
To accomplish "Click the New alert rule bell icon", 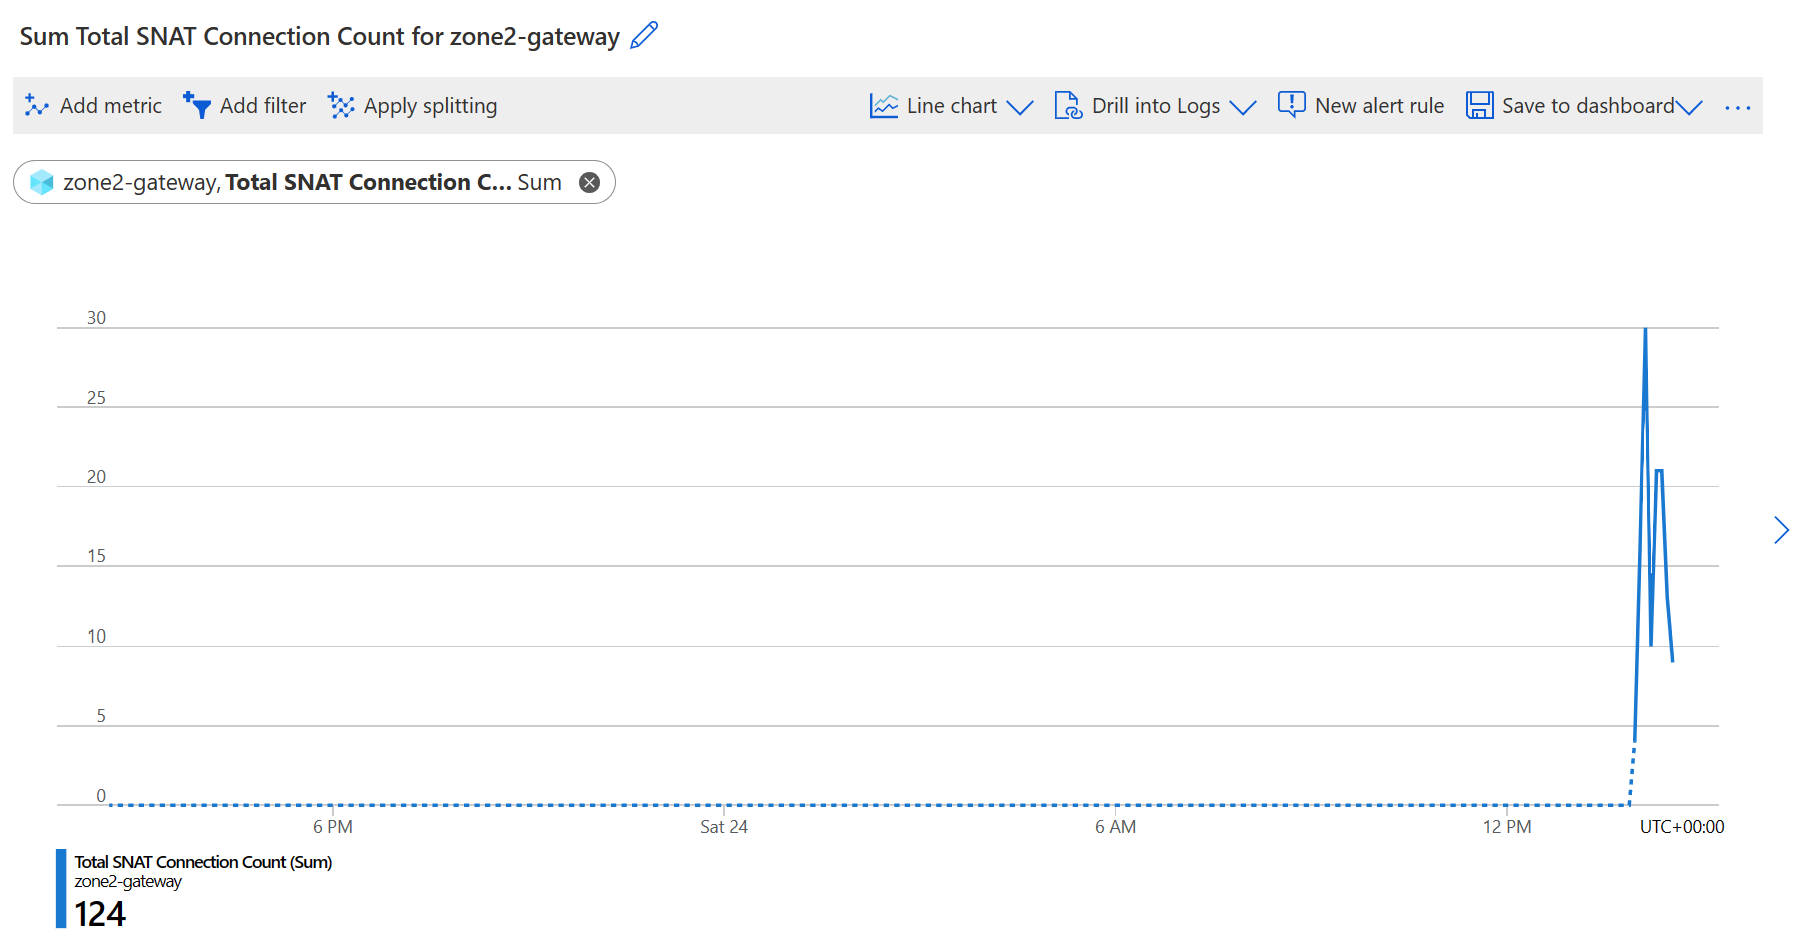I will point(1291,105).
